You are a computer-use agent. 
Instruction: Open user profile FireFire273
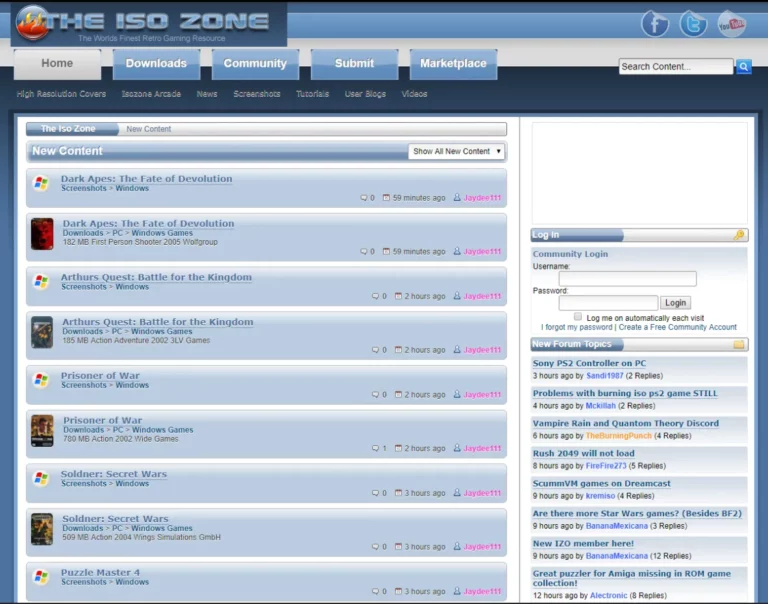[x=606, y=466]
